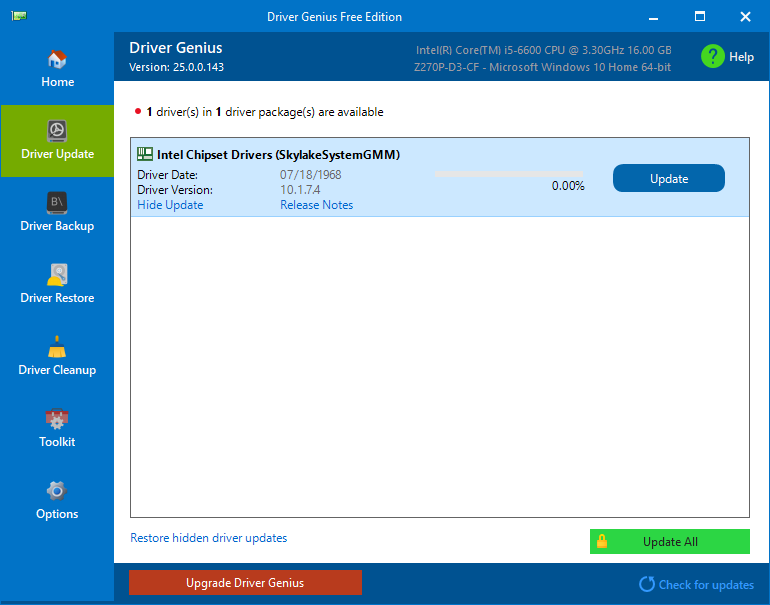Click the locked Update All button

[669, 541]
